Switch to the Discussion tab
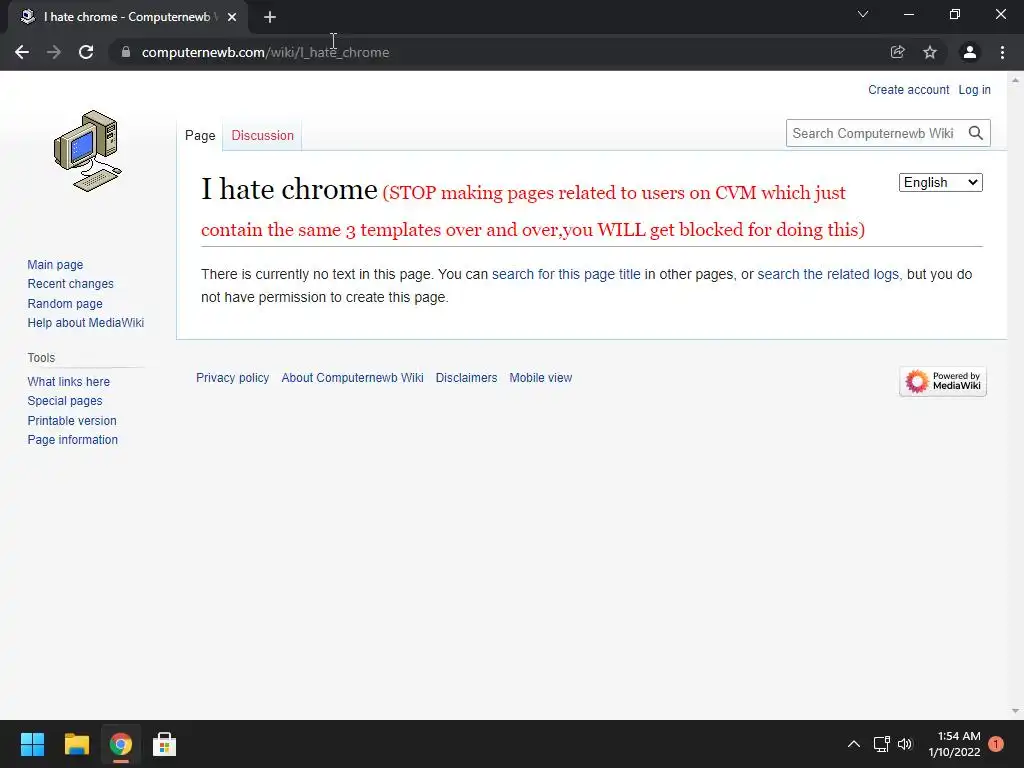This screenshot has height=768, width=1024. pos(263,135)
